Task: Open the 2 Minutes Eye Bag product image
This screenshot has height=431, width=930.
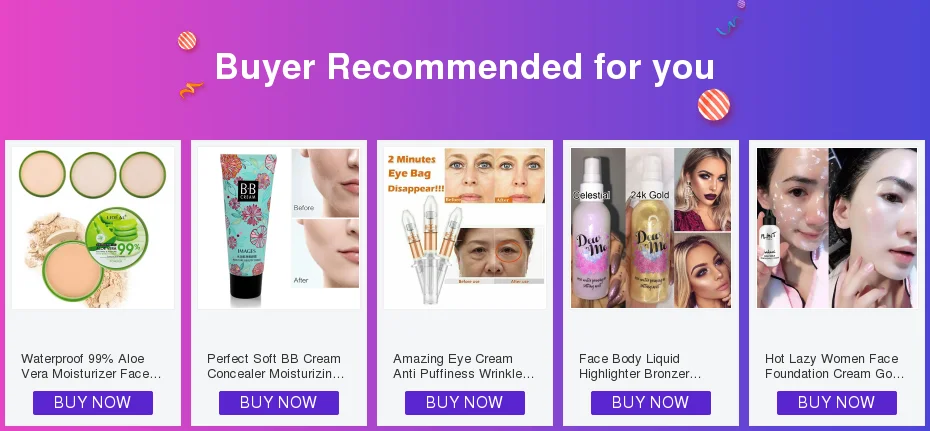Action: [x=464, y=228]
